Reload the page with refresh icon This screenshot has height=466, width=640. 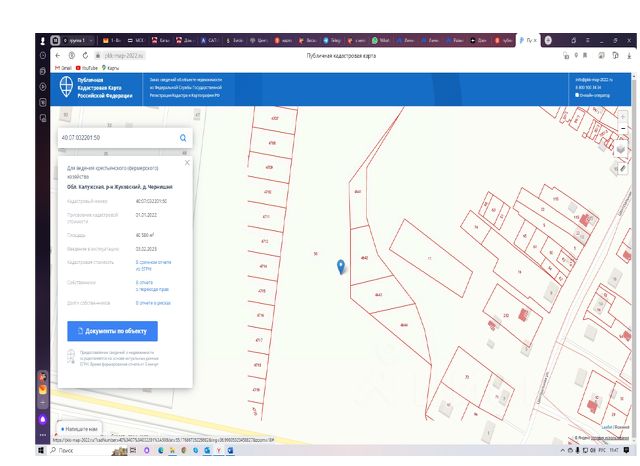click(85, 55)
